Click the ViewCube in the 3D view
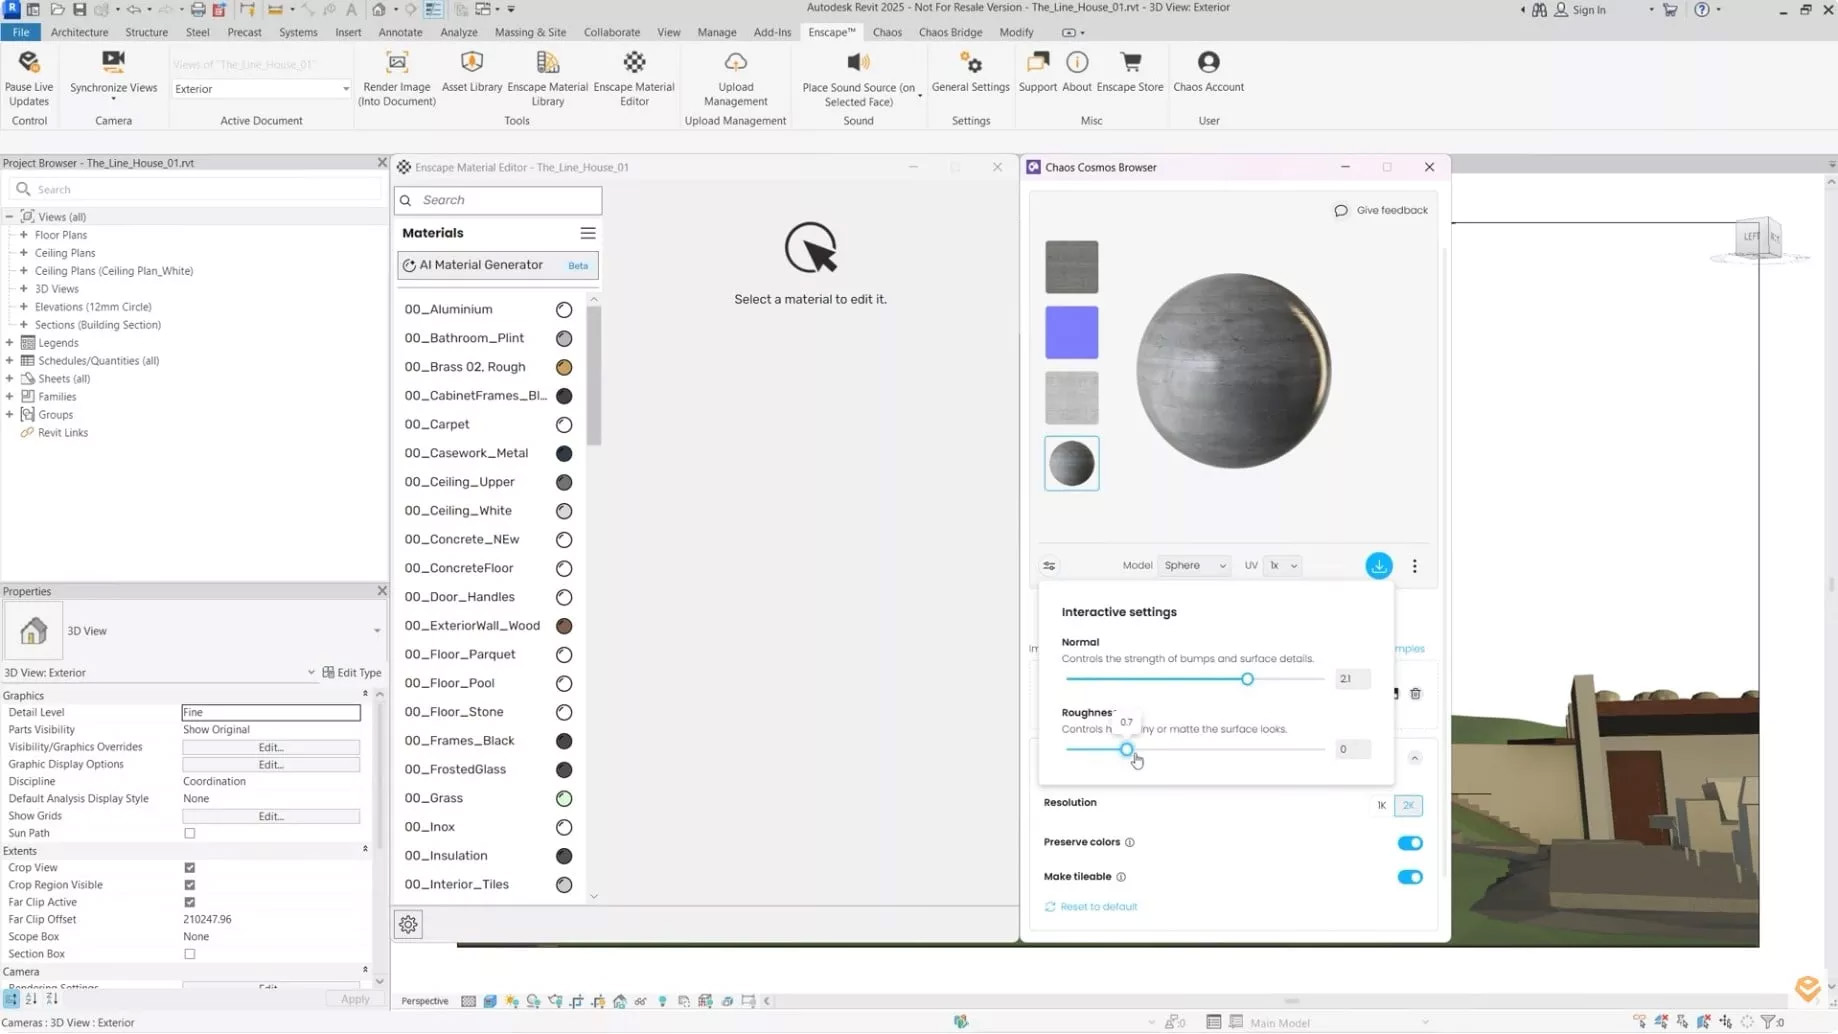Image resolution: width=1838 pixels, height=1034 pixels. click(x=1759, y=238)
